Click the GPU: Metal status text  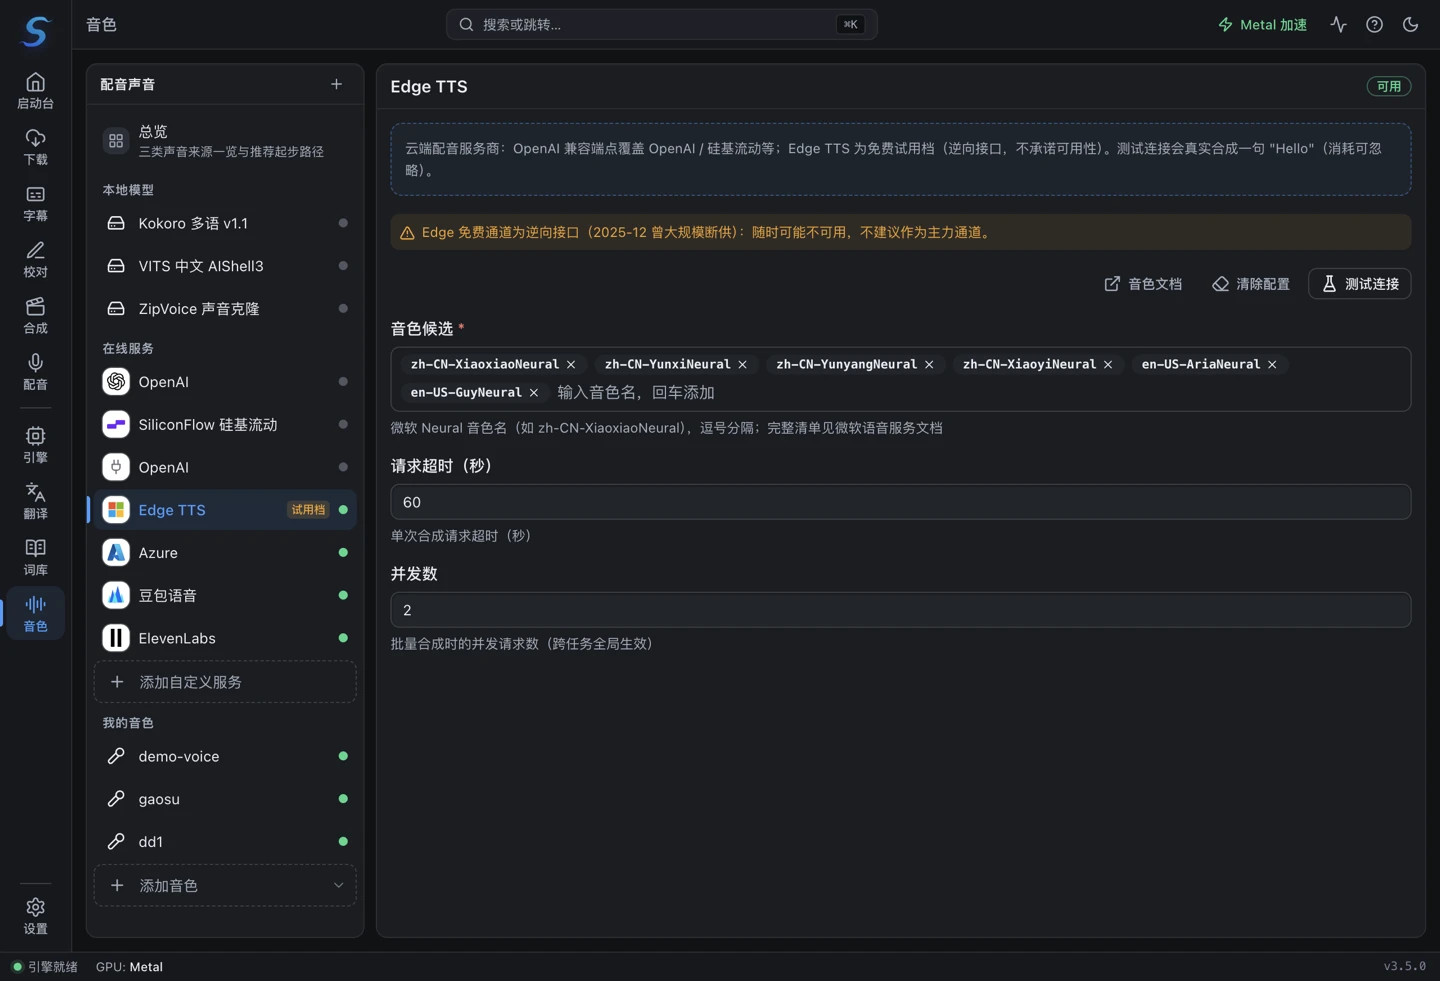pyautogui.click(x=129, y=967)
